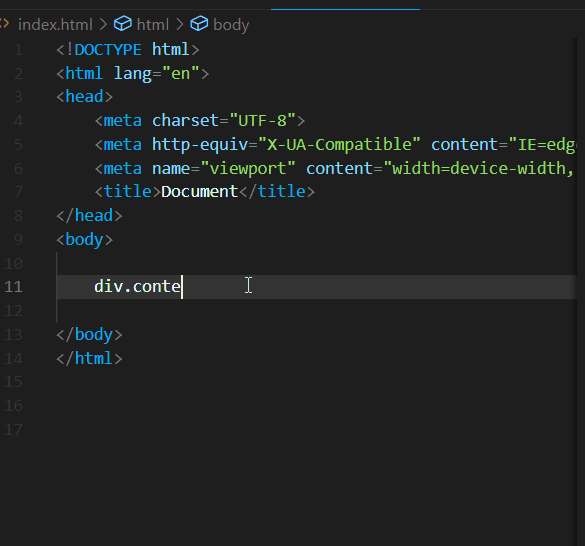585x546 pixels.
Task: Select the html breadcrumb segment
Action: pos(153,25)
